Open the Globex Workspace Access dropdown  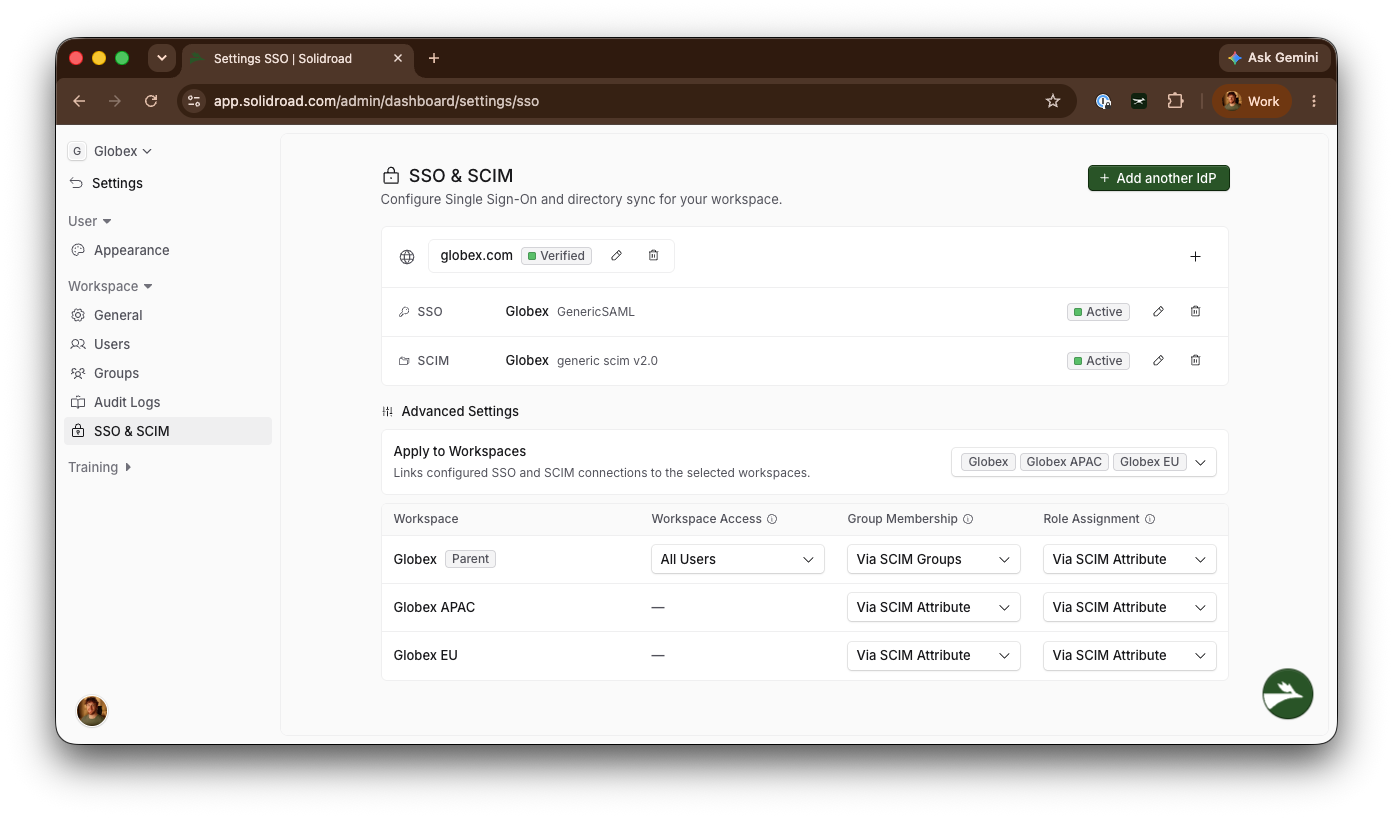point(738,559)
